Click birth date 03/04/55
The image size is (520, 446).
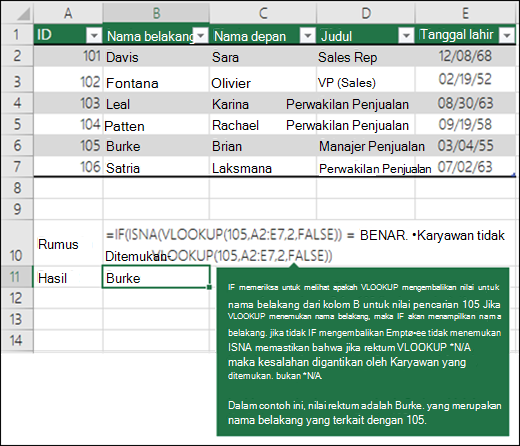point(465,146)
